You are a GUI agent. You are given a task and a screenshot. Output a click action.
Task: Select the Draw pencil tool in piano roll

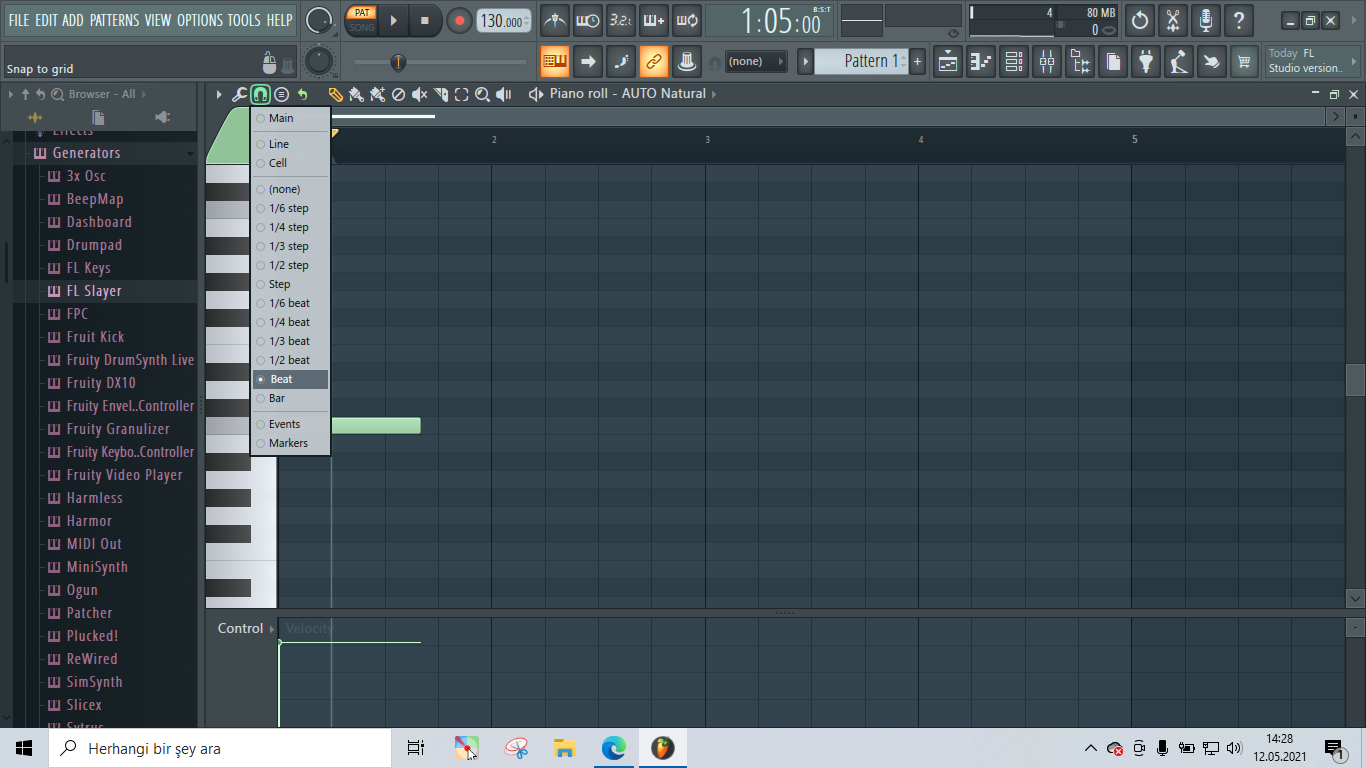(336, 94)
